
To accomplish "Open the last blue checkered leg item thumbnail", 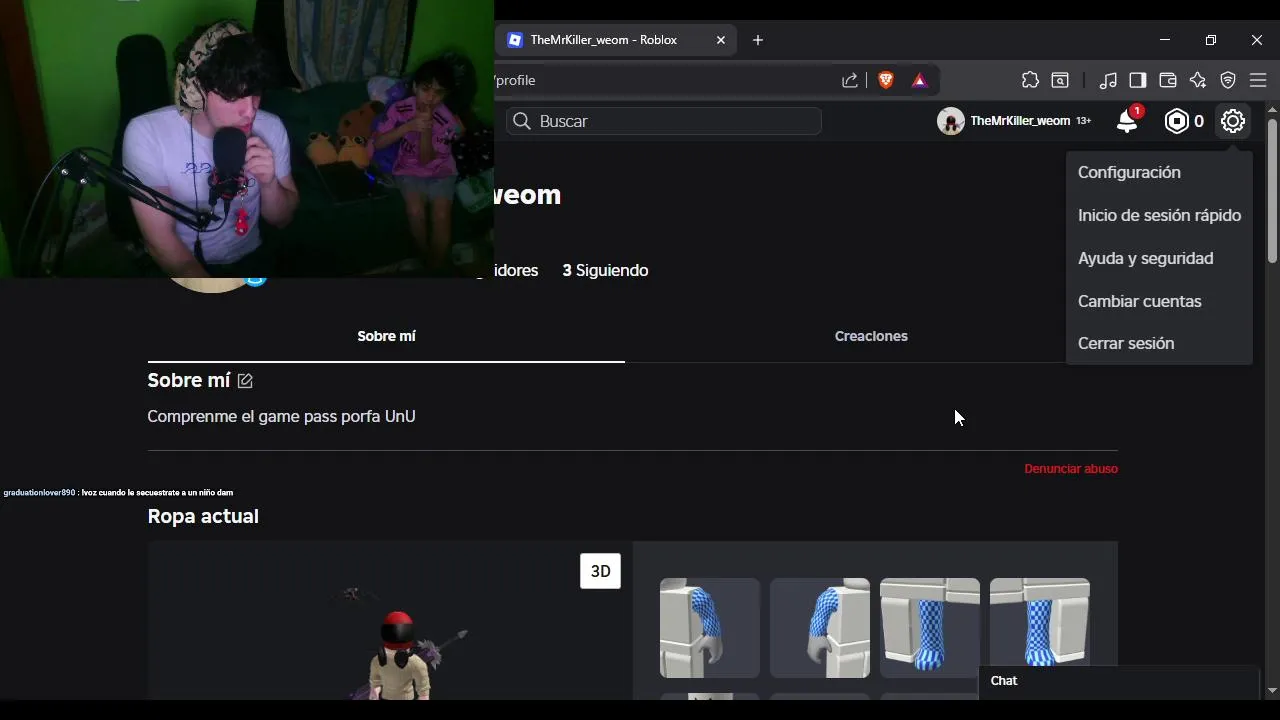I will click(1040, 622).
